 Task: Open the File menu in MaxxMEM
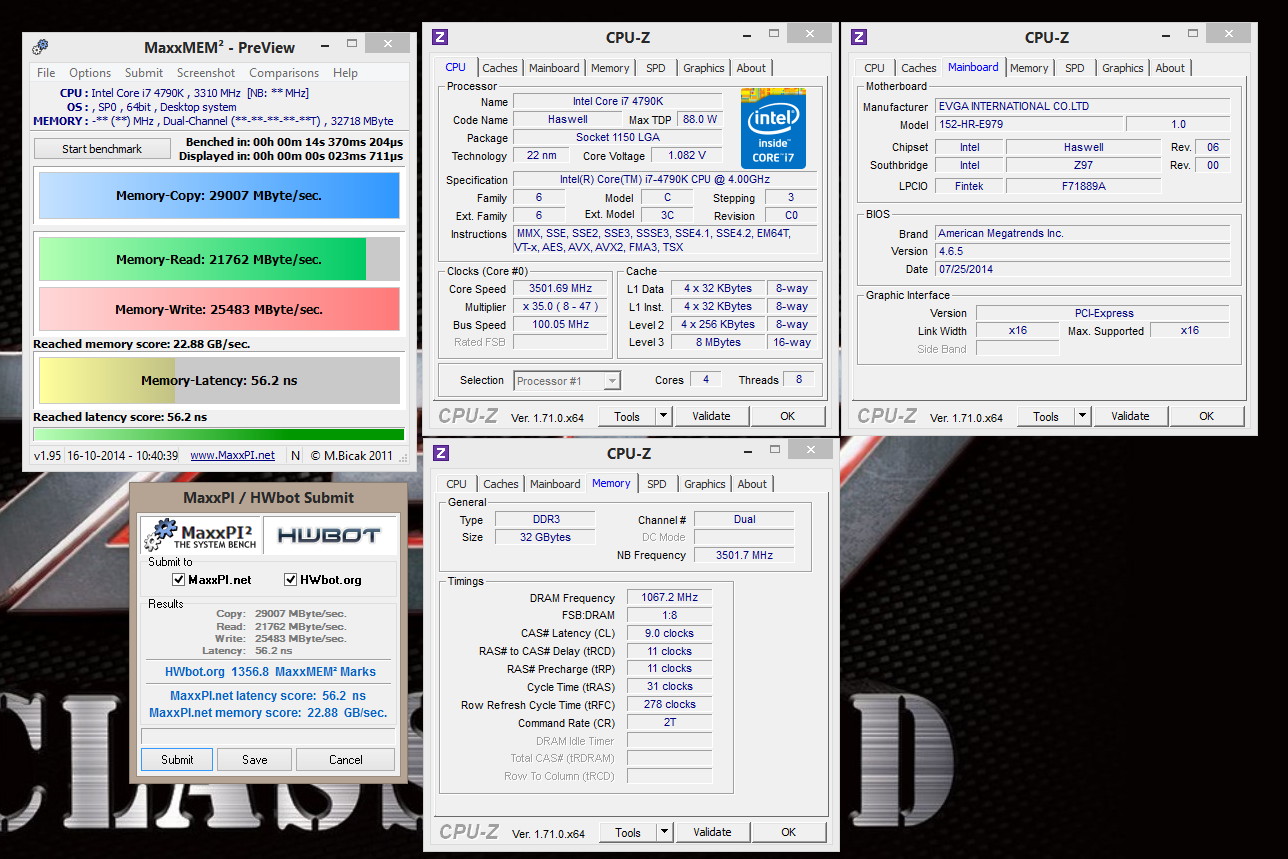pyautogui.click(x=46, y=73)
